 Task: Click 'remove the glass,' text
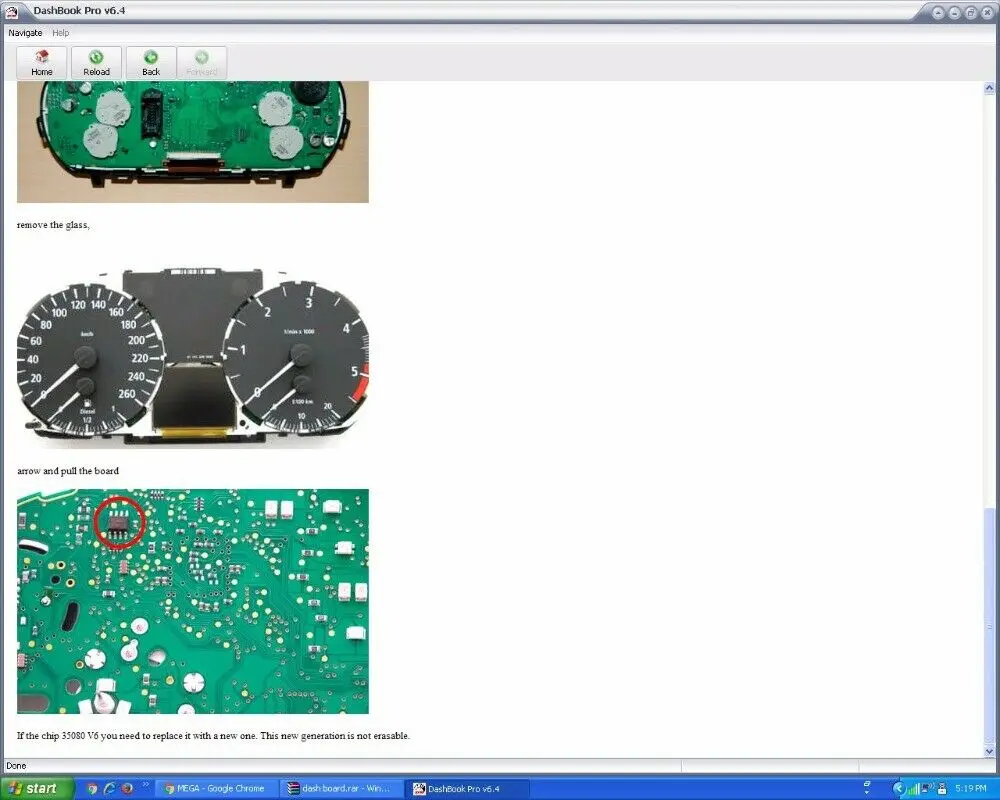53,225
